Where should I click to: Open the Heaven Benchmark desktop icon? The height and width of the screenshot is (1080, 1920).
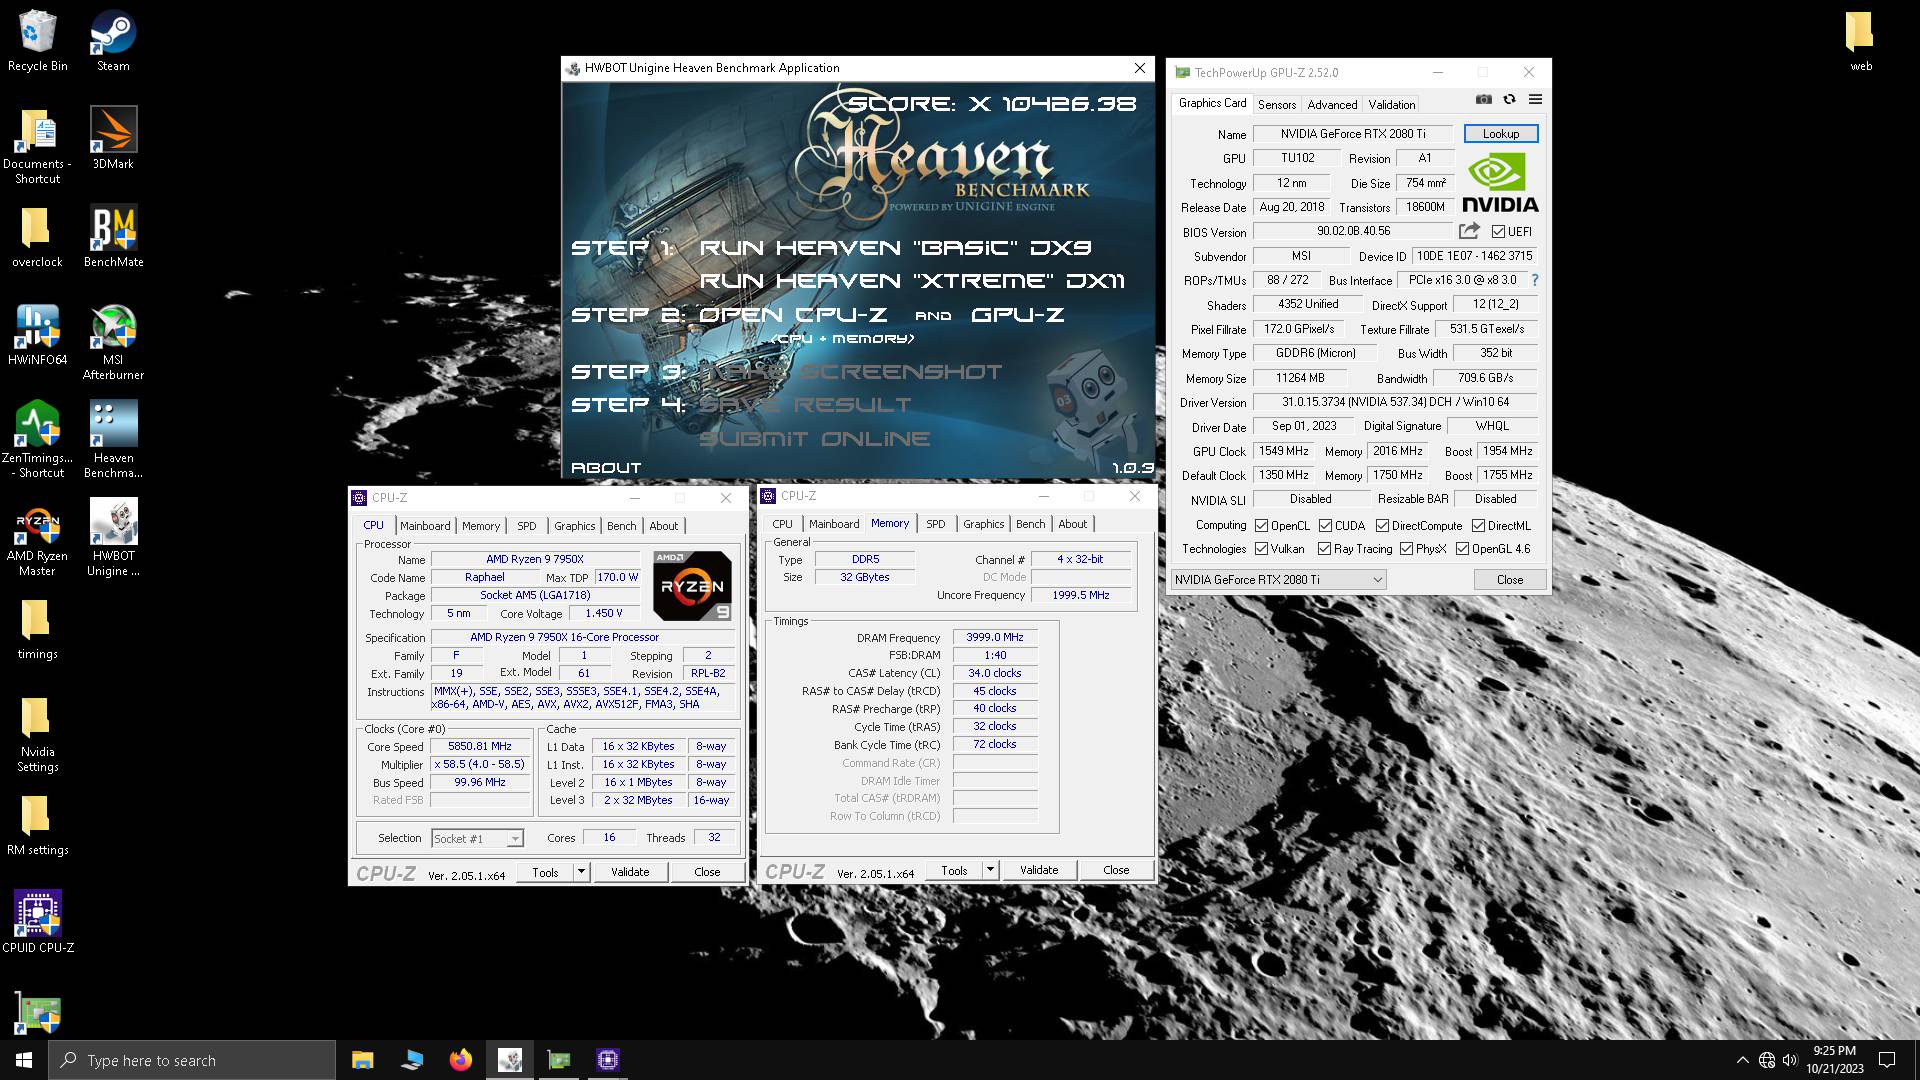click(113, 439)
